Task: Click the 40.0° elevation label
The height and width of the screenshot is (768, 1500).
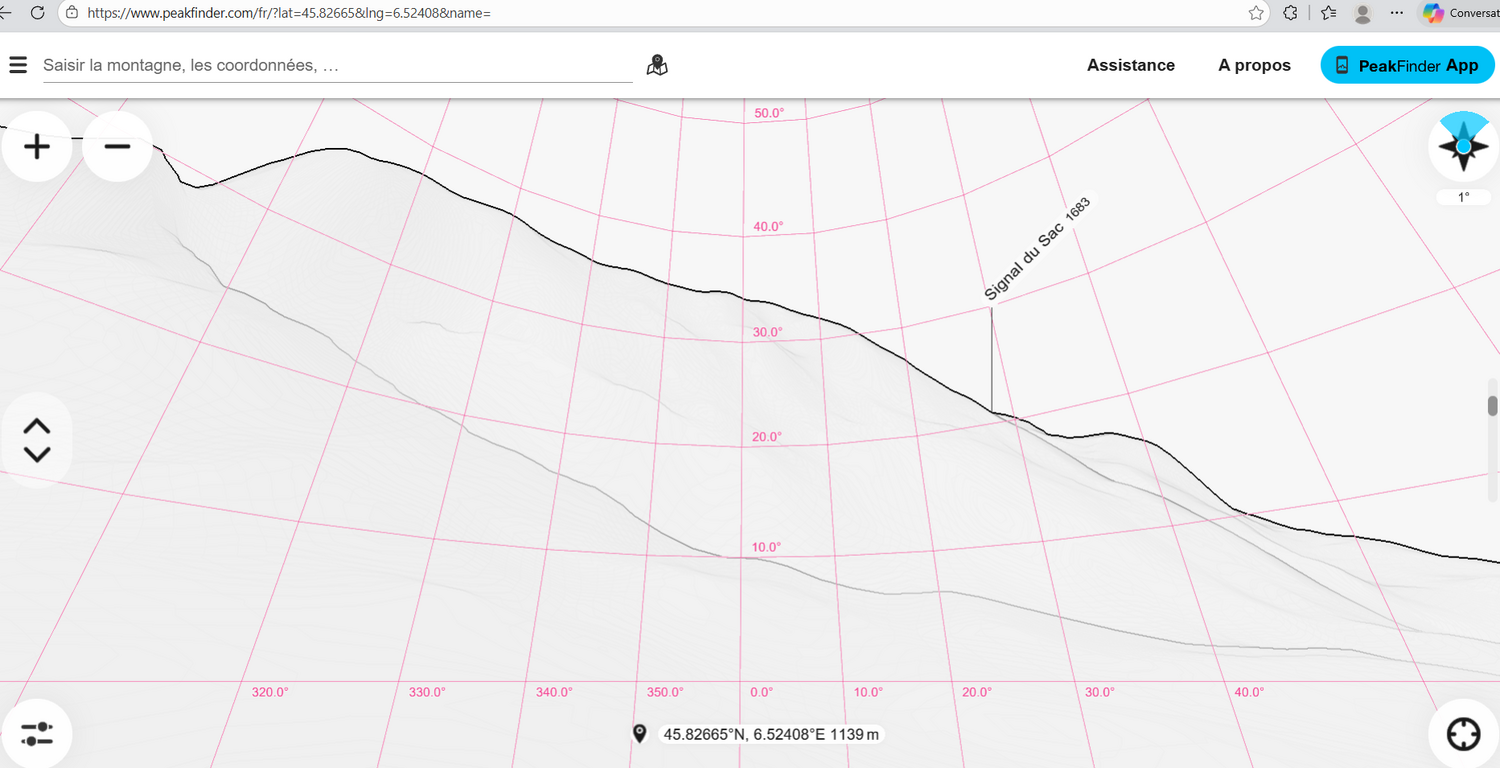Action: [768, 227]
